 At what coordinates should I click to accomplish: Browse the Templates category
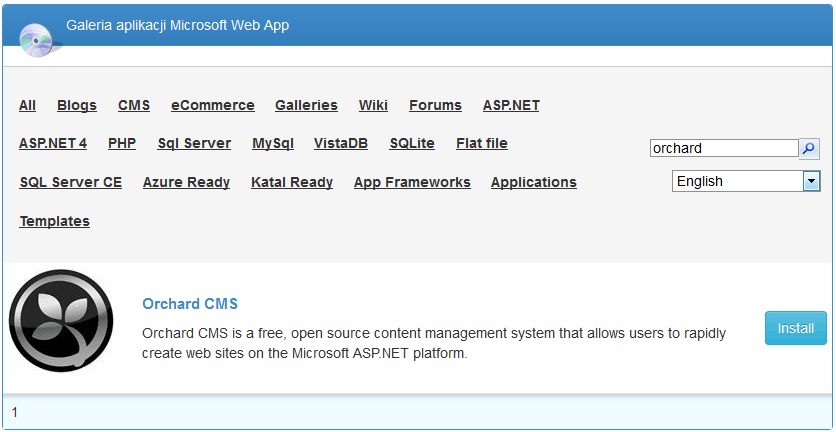(54, 221)
